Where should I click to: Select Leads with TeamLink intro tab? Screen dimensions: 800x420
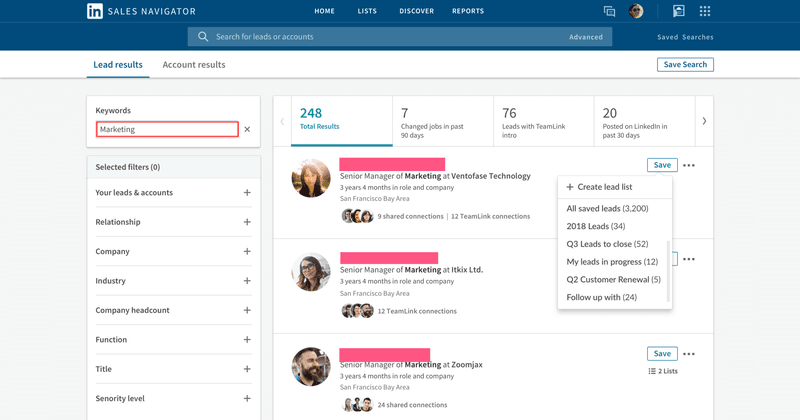pyautogui.click(x=544, y=121)
